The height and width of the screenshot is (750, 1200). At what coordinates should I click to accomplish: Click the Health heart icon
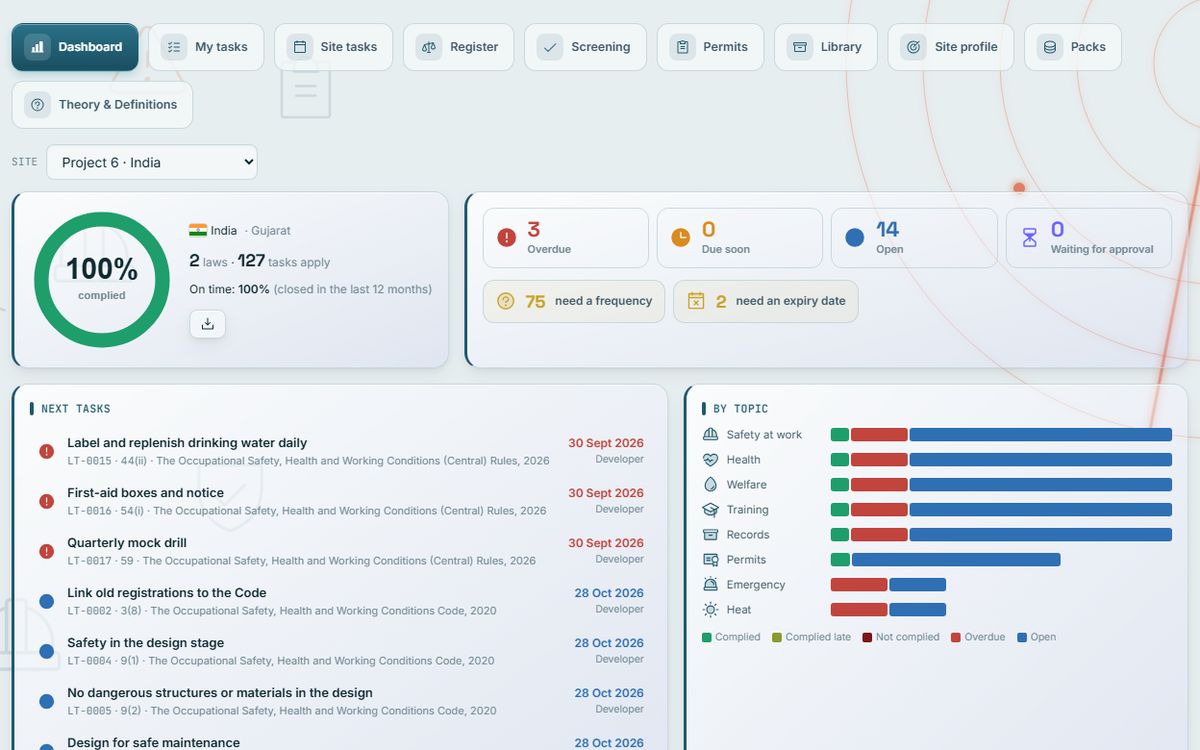(711, 460)
